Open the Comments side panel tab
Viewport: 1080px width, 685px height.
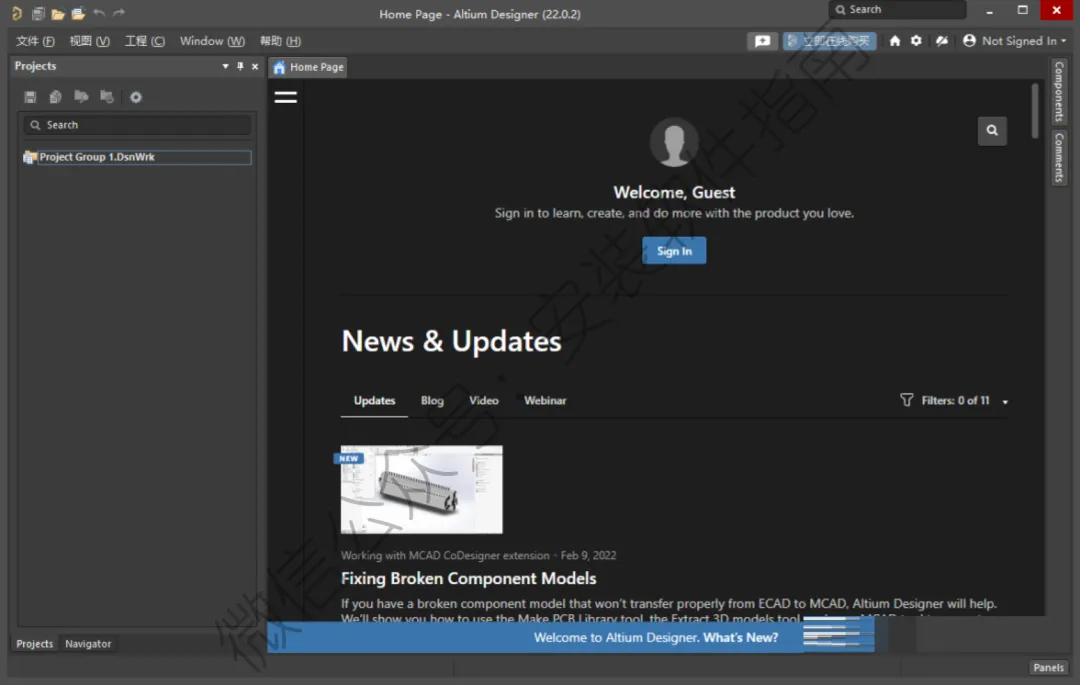pyautogui.click(x=1059, y=158)
